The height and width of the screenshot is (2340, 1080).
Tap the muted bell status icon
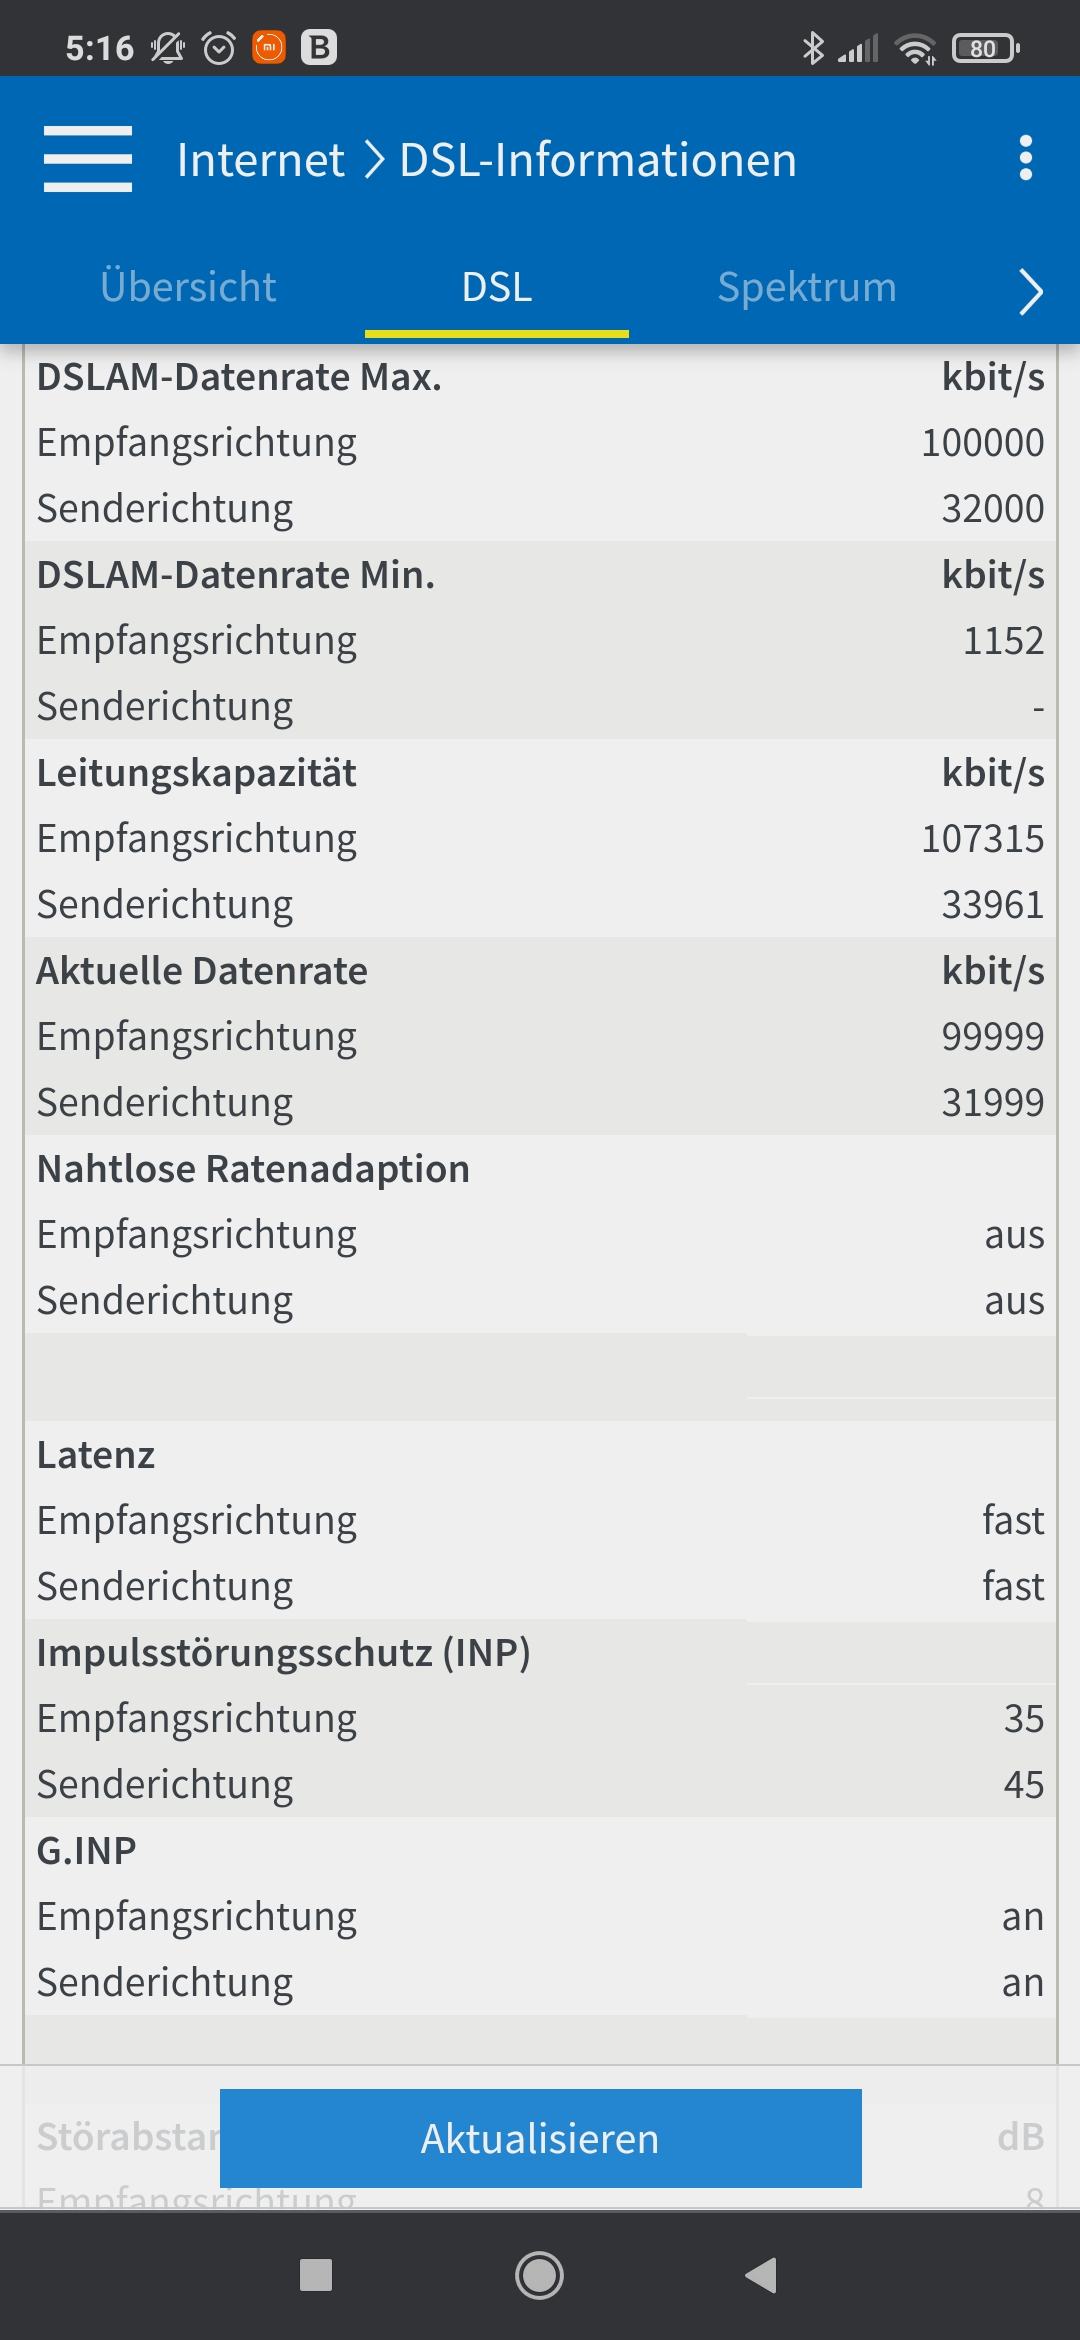point(167,48)
